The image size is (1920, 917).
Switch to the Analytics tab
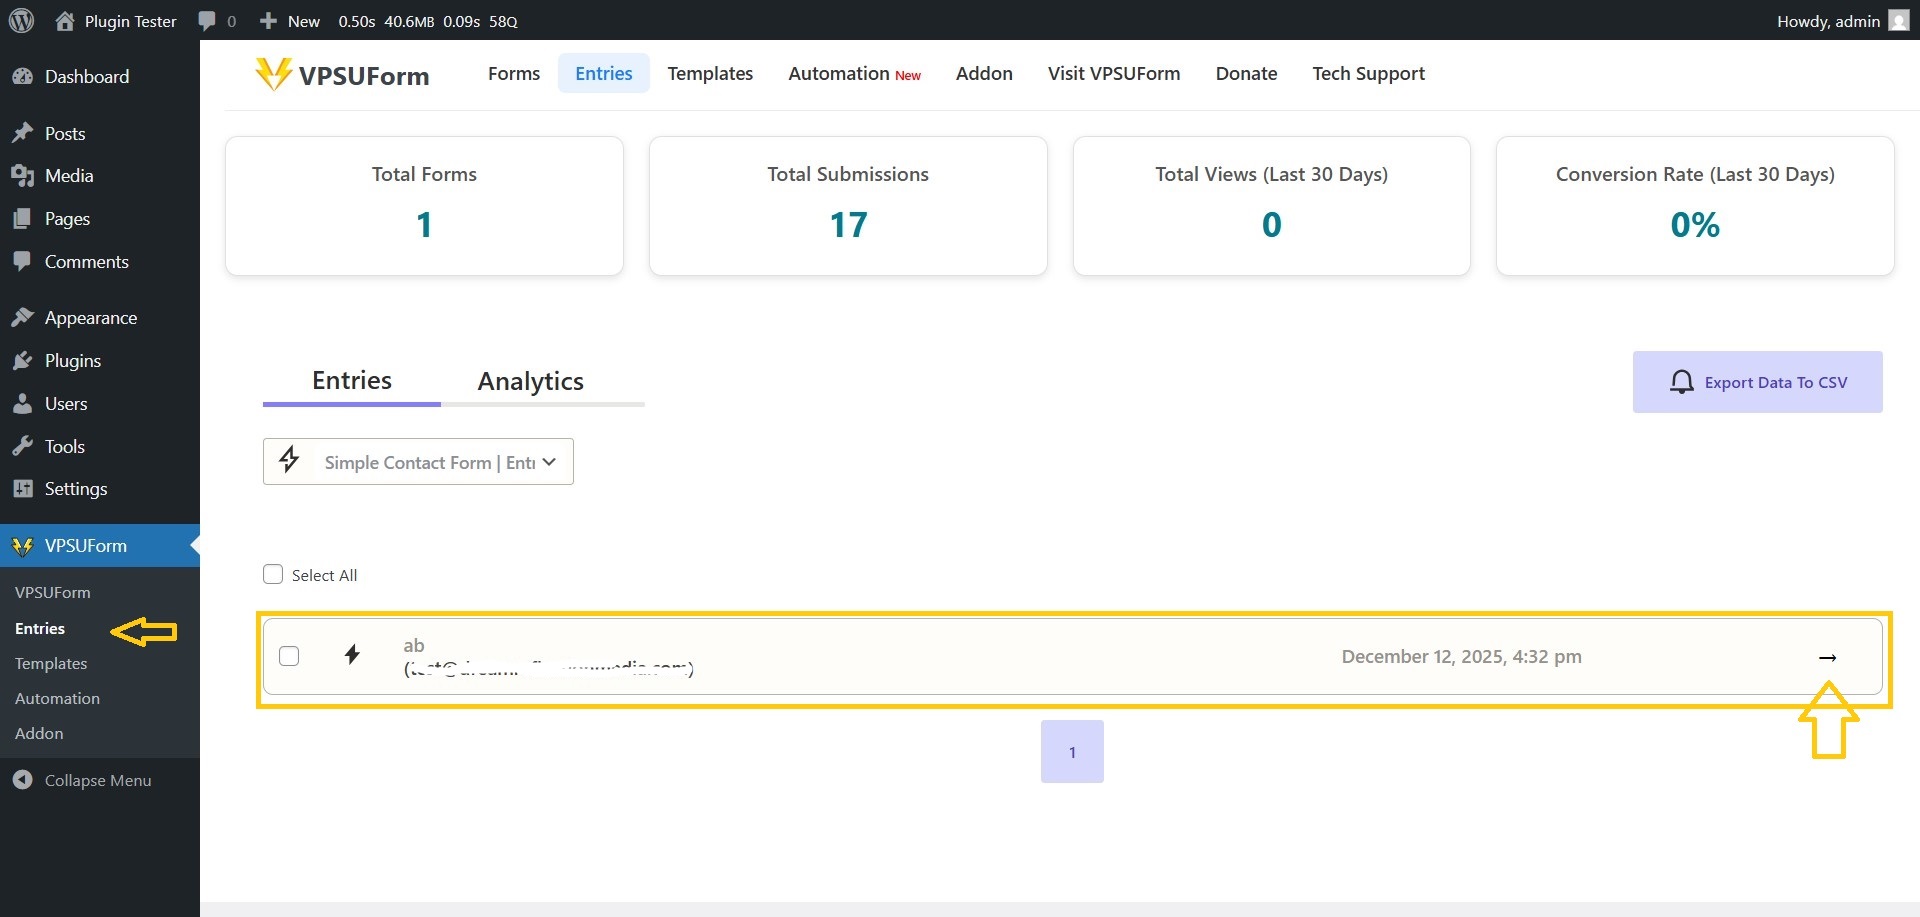tap(530, 381)
